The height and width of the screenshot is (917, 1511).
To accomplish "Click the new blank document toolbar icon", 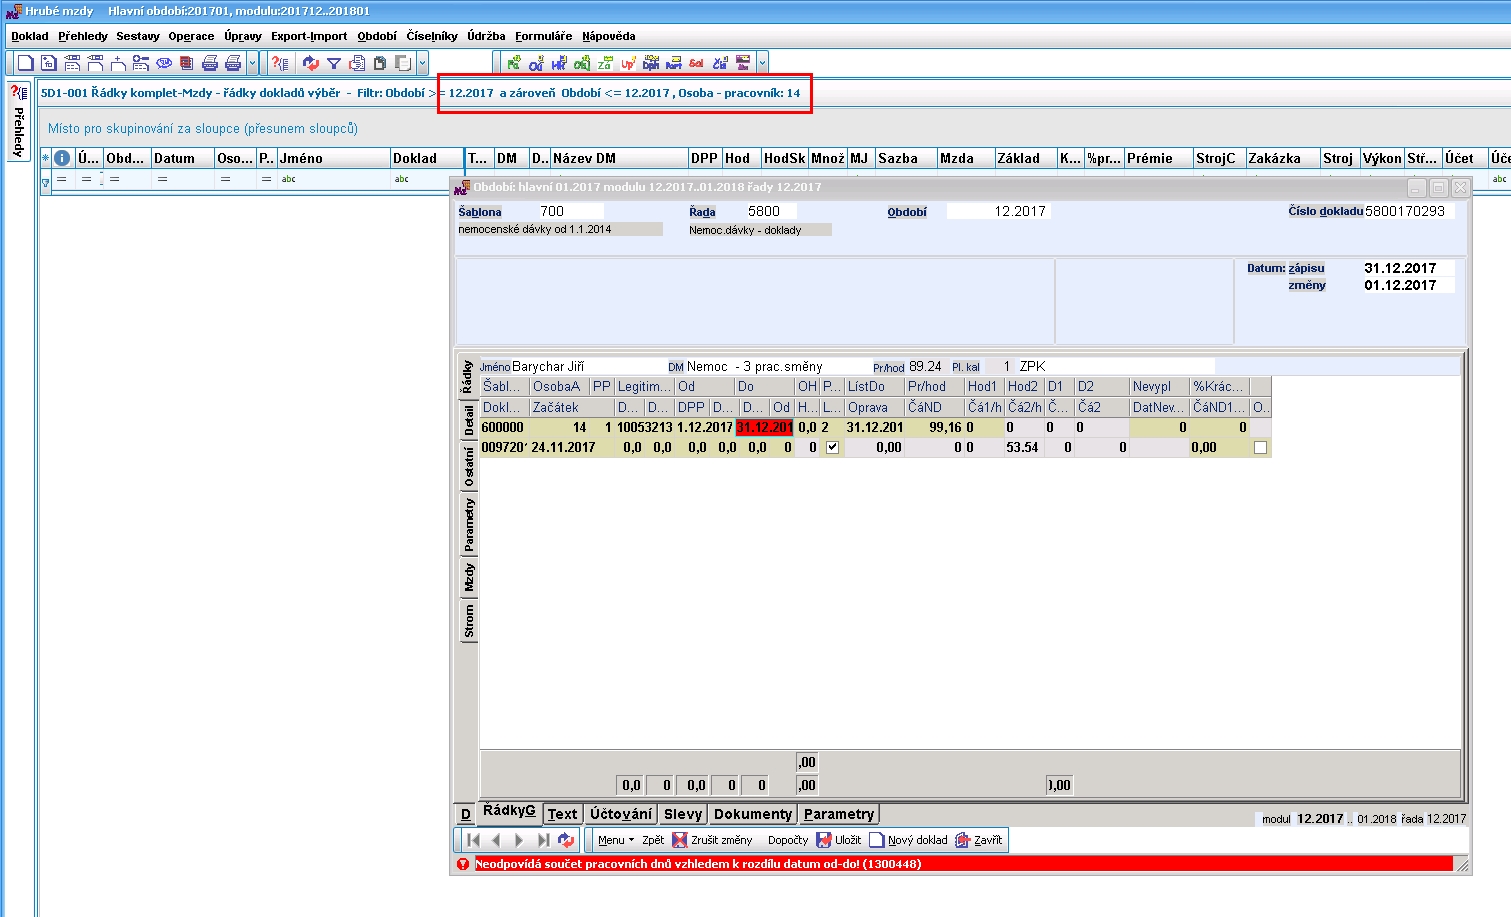I will 26,63.
